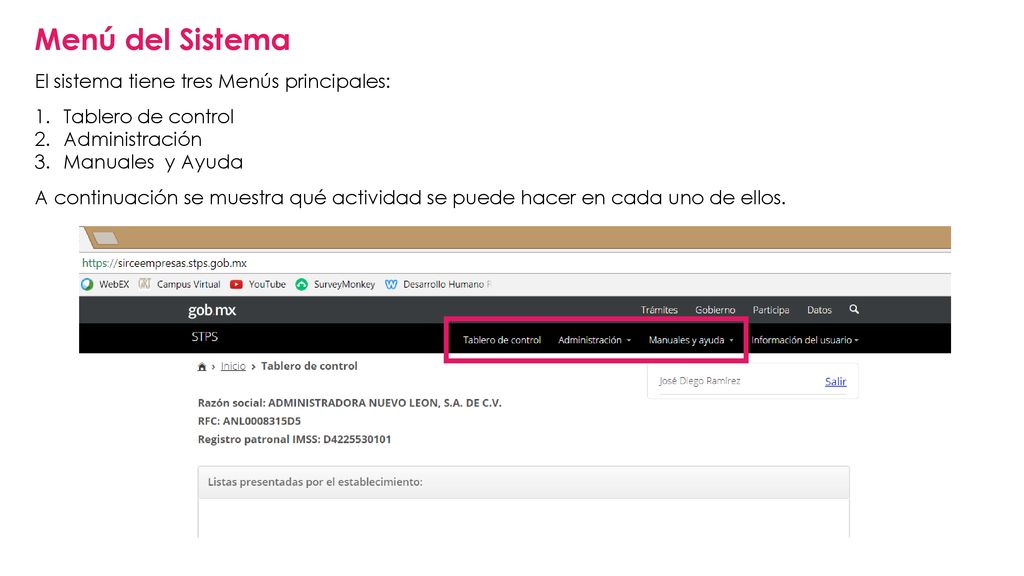Click the Inicio breadcrumb link
The image size is (1024, 576).
[233, 366]
